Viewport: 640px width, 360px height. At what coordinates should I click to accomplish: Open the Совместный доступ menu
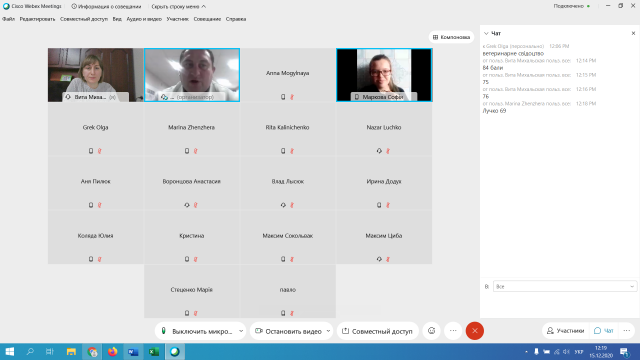84,19
